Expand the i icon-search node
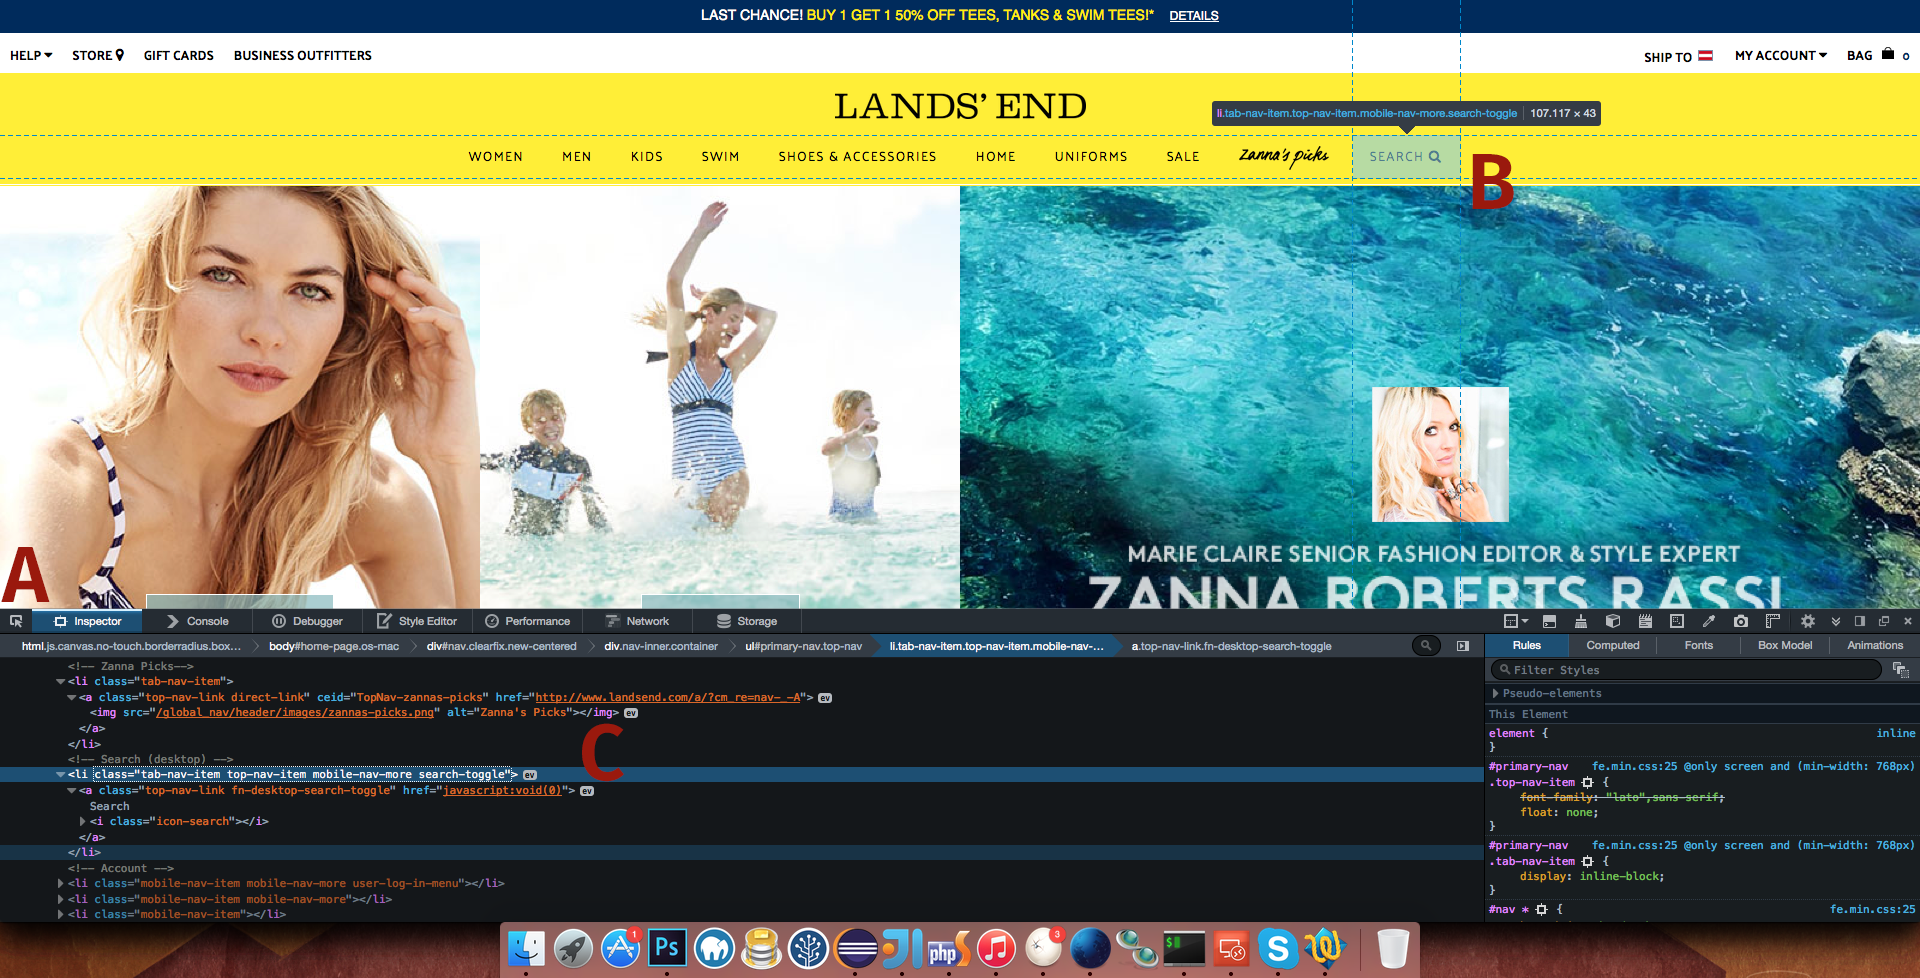The width and height of the screenshot is (1920, 978). tap(82, 822)
